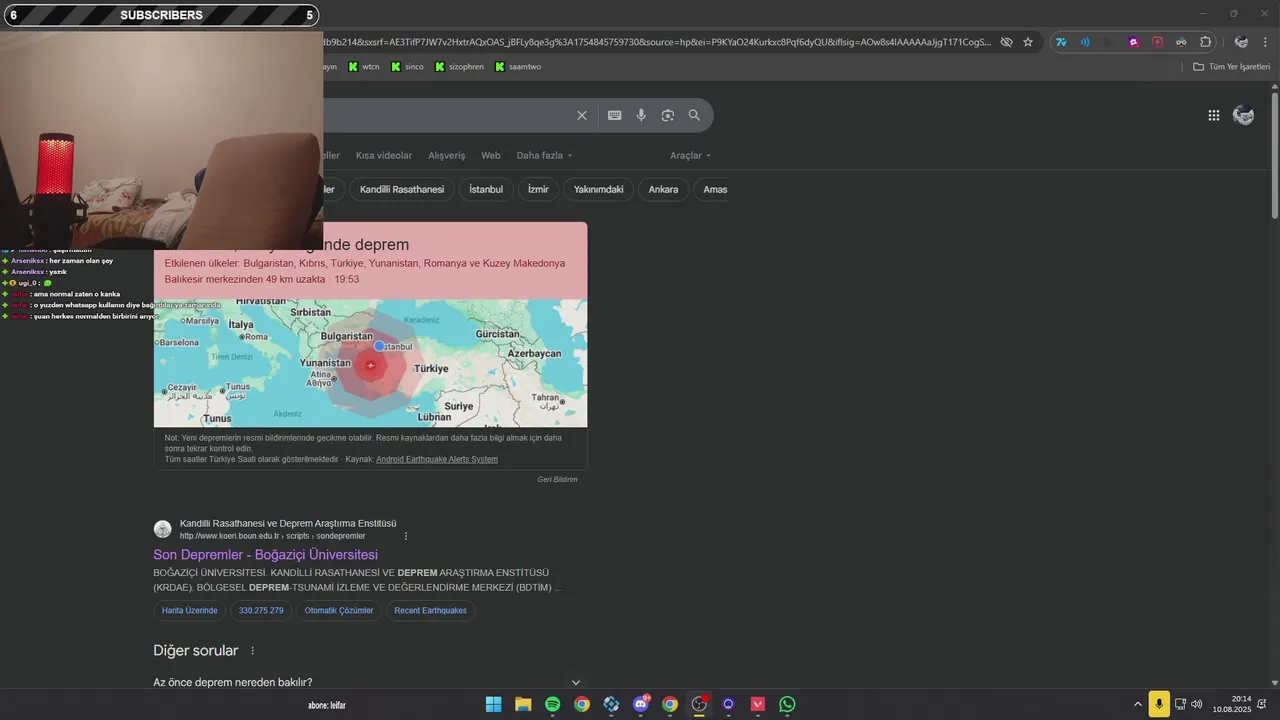Open Discord from the taskbar
Screen dimensions: 1280x720
(x=641, y=704)
